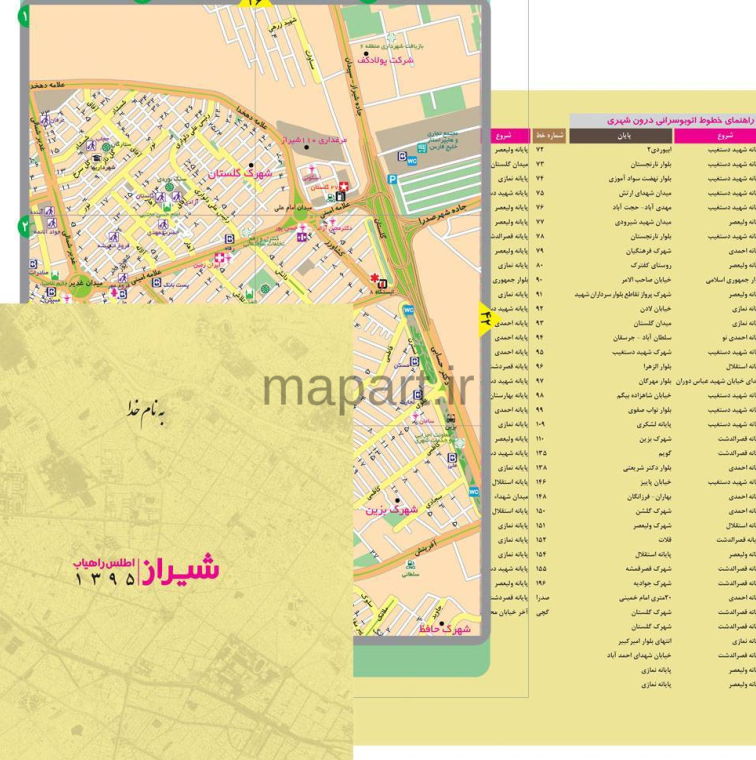
Task: Click the metro station icon beside red asterisk
Action: pos(382,283)
